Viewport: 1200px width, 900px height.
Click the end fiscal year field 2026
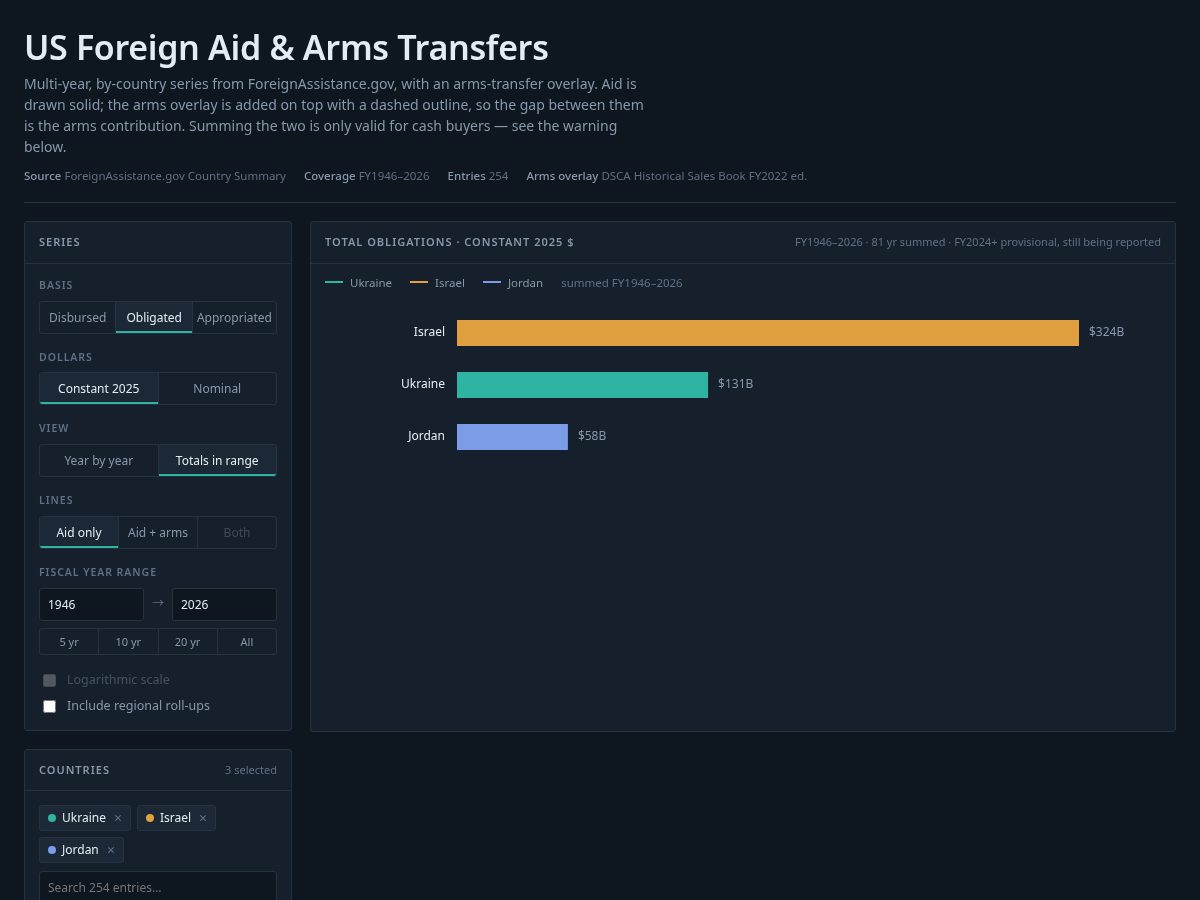tap(224, 604)
